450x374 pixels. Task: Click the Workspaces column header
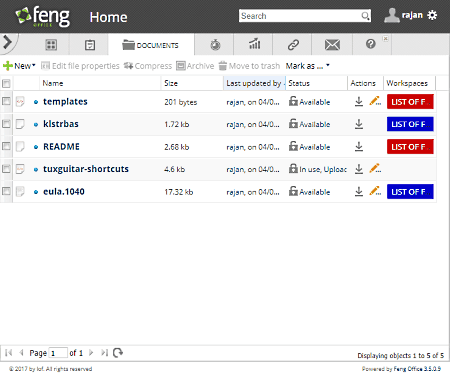409,83
